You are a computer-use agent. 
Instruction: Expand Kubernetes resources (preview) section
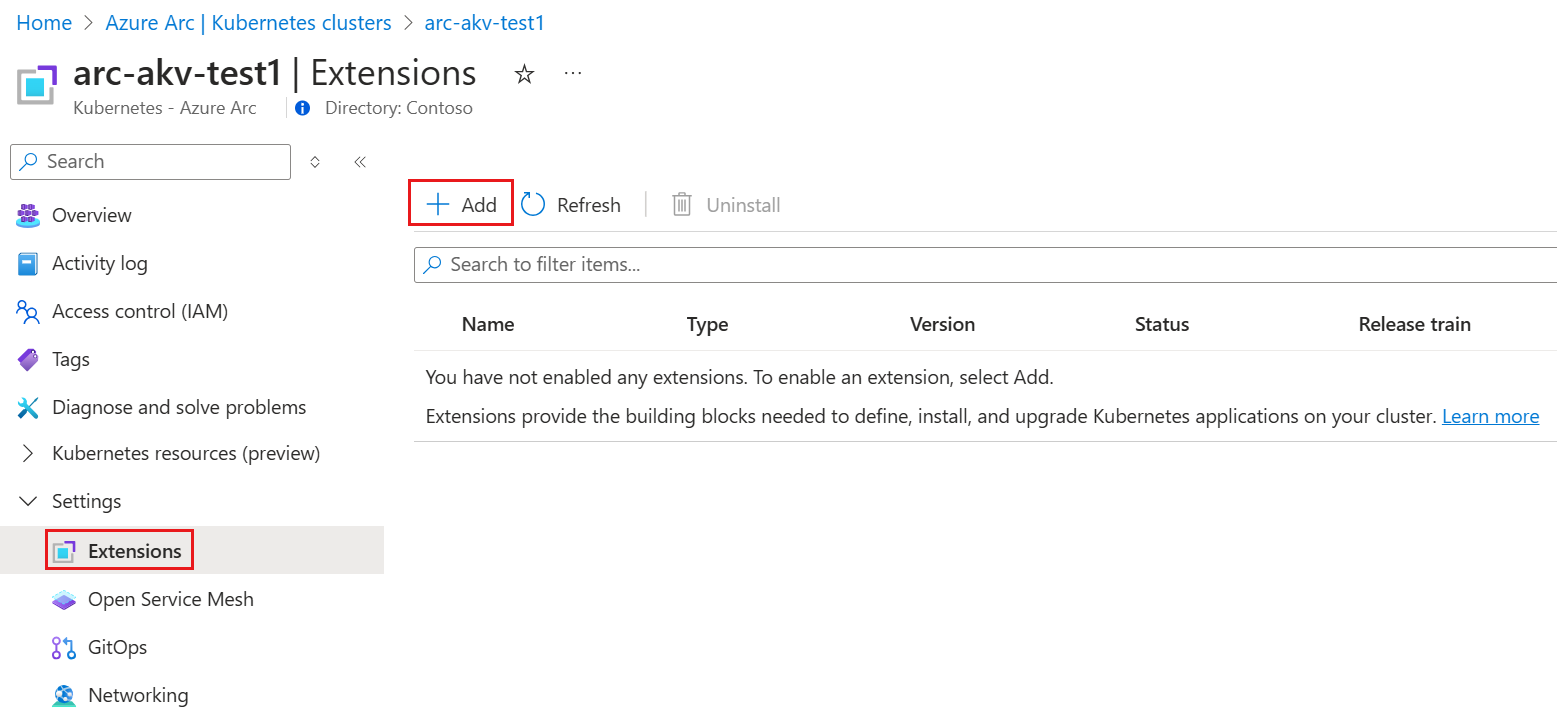(x=28, y=454)
